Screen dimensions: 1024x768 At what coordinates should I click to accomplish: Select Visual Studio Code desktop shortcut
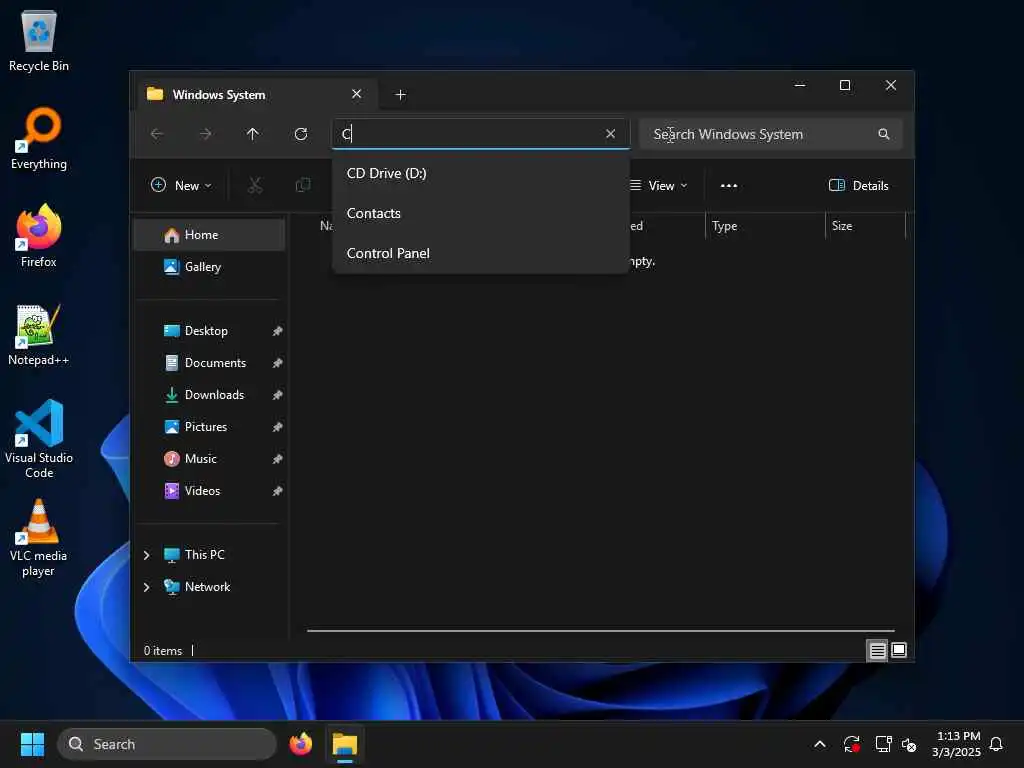pos(39,439)
